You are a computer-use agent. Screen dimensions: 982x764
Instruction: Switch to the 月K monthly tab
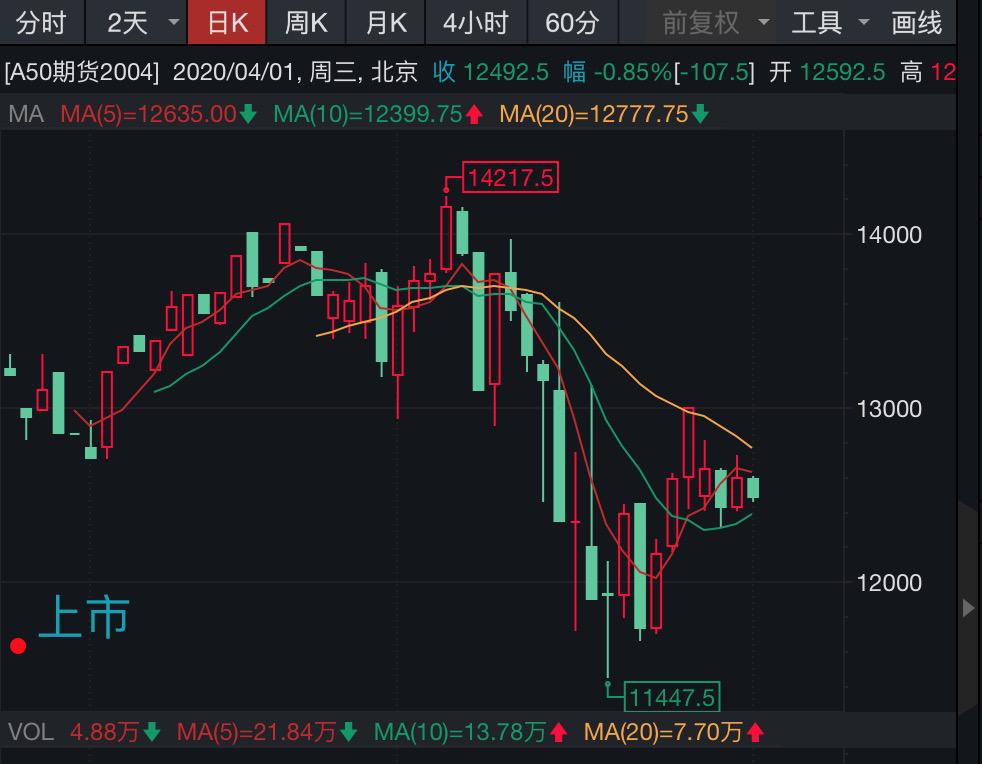click(386, 23)
